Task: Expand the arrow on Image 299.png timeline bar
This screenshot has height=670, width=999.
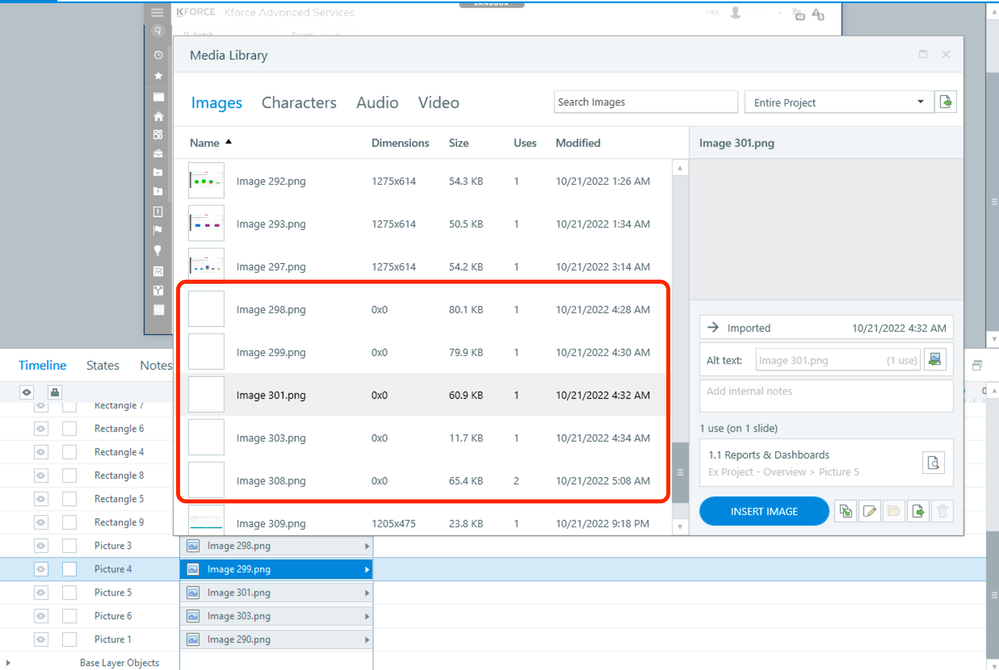Action: (x=367, y=570)
